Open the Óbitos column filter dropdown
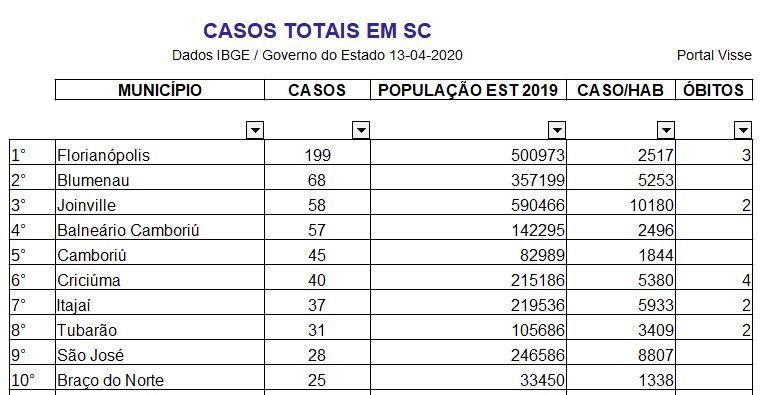Screen dimensions: 762x395 tap(743, 130)
